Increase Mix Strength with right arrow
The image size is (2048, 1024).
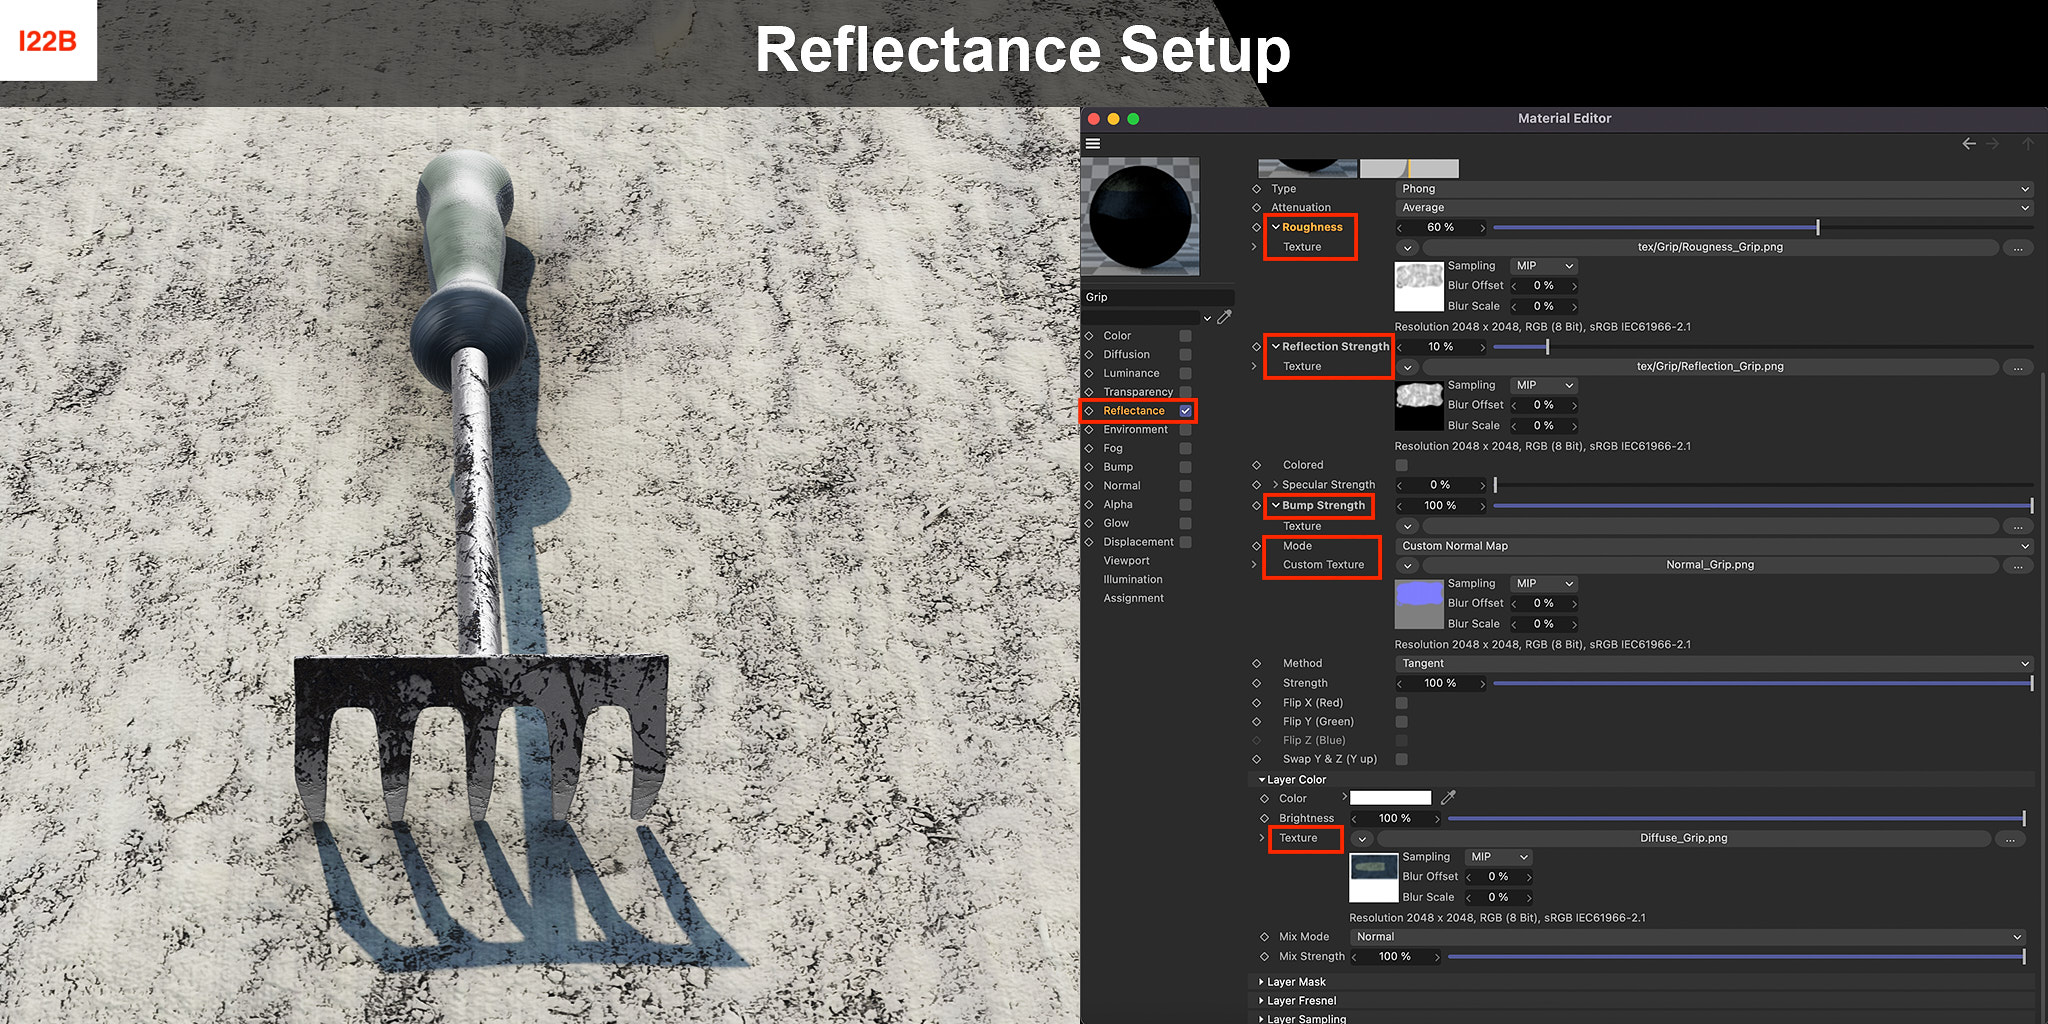click(x=1438, y=957)
